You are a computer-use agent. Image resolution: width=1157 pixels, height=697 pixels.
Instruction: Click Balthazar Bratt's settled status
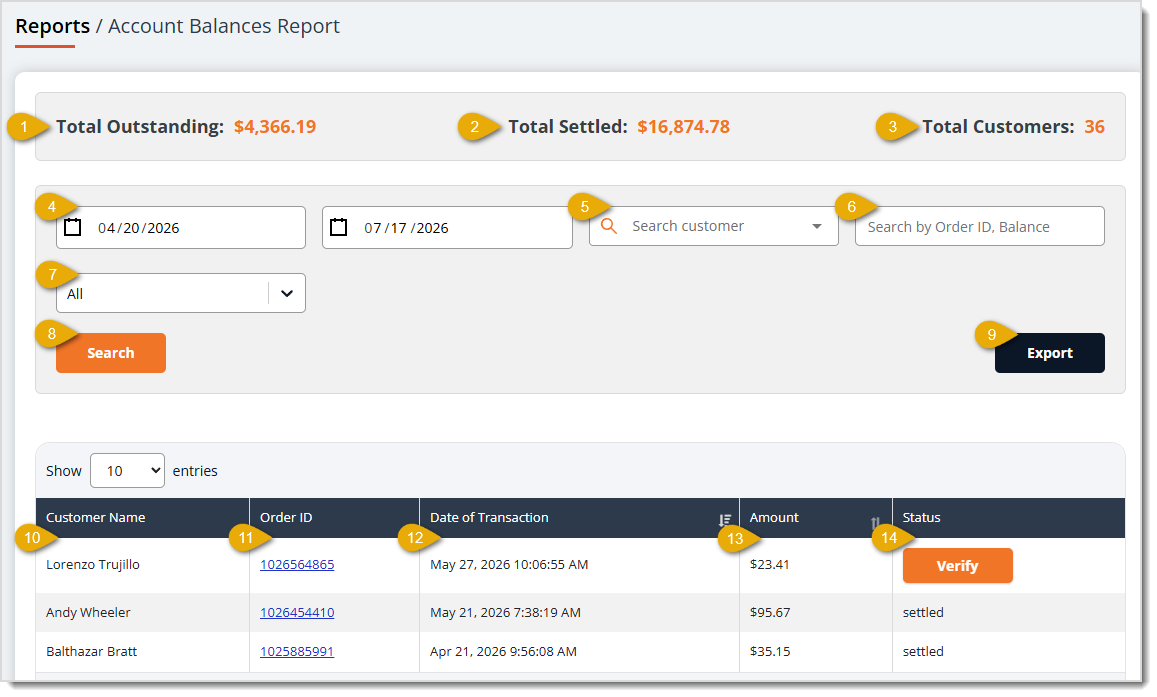click(x=923, y=651)
